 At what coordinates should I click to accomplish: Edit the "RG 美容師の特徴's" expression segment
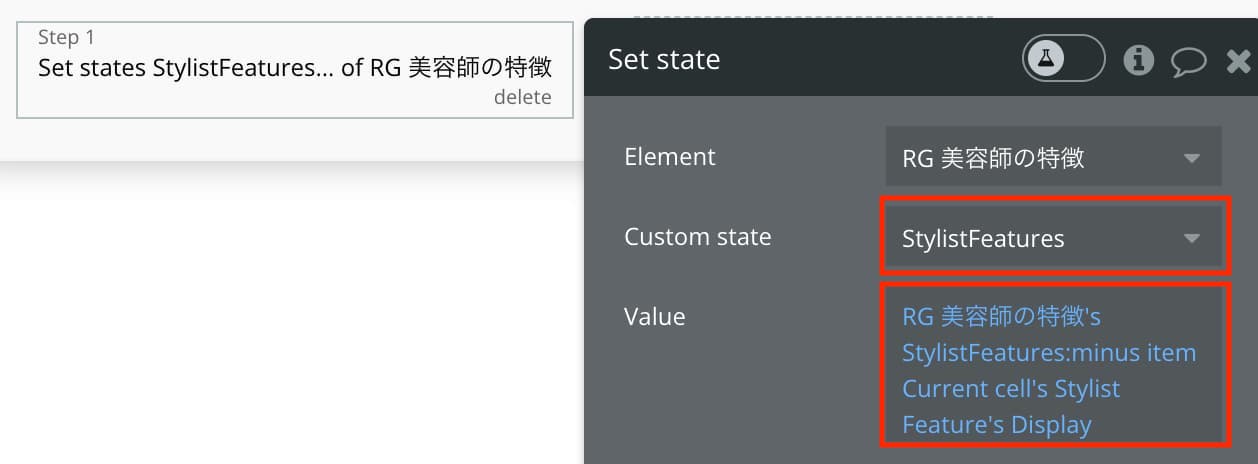click(x=1001, y=317)
